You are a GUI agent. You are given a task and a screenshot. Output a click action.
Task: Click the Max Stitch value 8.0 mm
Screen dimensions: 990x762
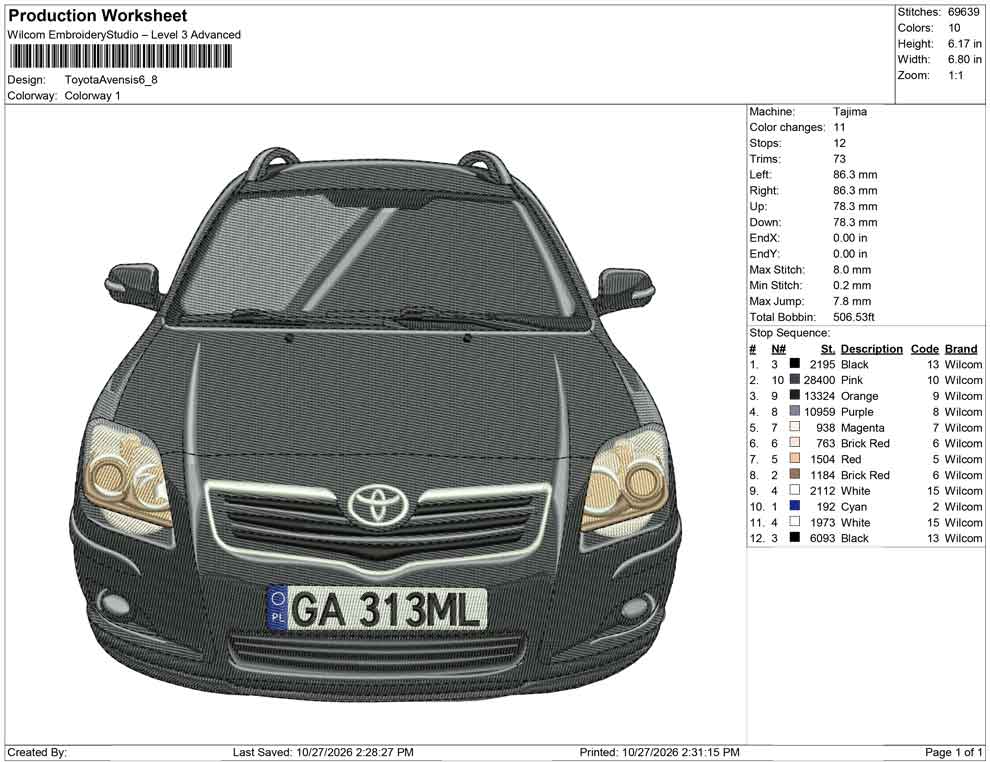852,270
